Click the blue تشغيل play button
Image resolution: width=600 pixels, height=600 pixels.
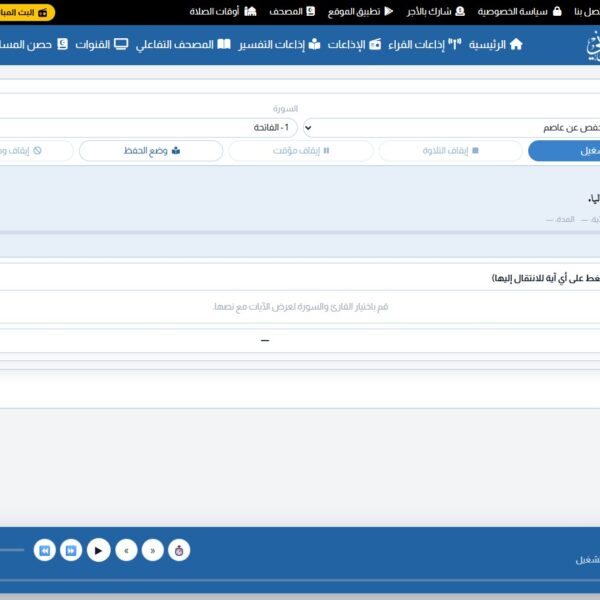pyautogui.click(x=564, y=151)
